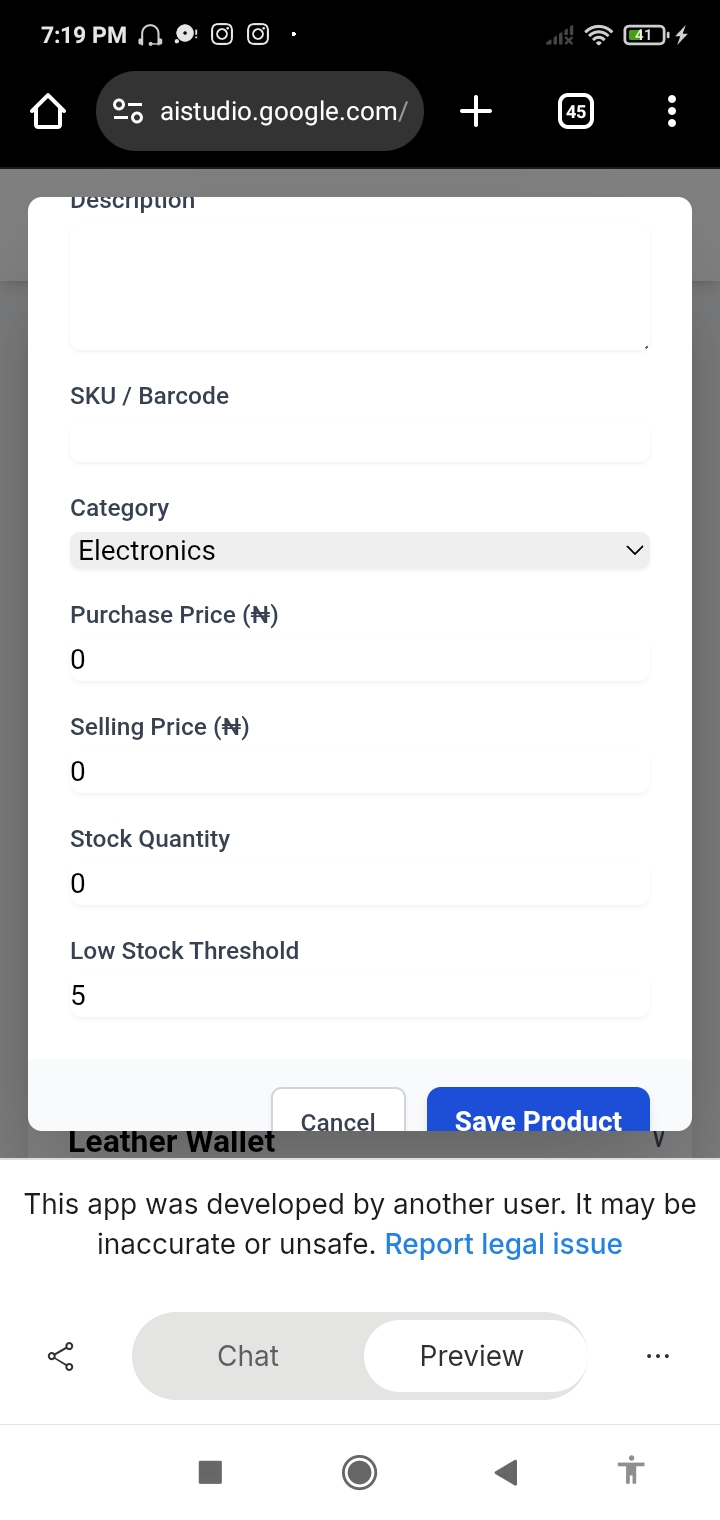
Task: Click the Low Stock Threshold field
Action: coord(360,995)
